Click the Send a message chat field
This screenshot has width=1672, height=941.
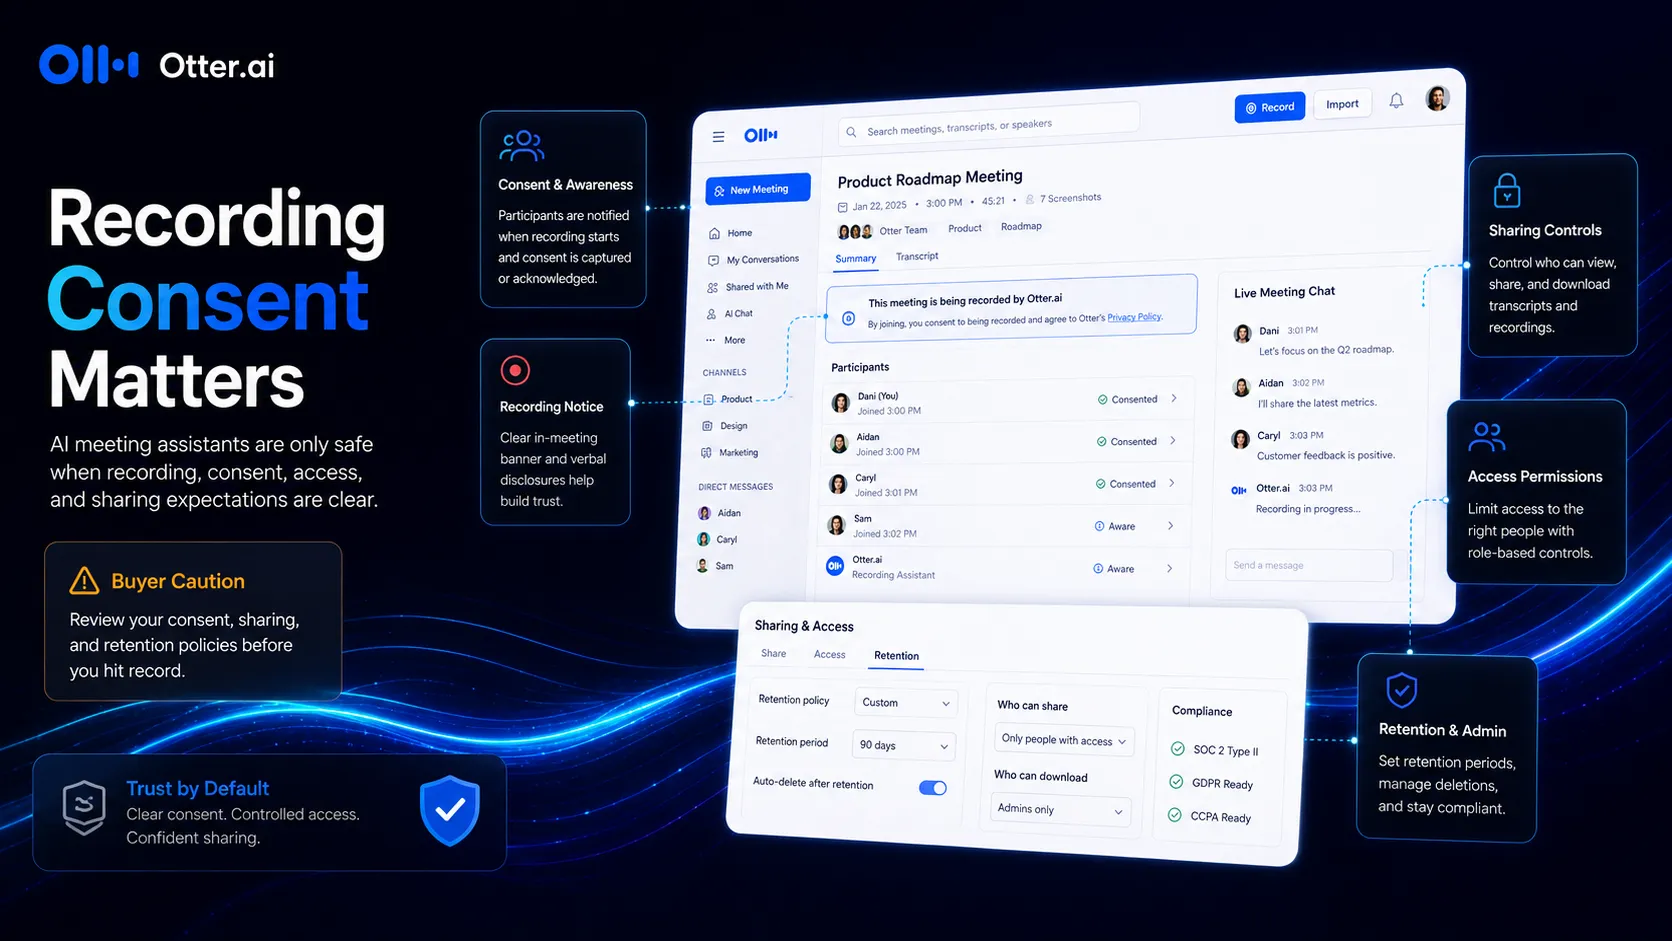1309,565
